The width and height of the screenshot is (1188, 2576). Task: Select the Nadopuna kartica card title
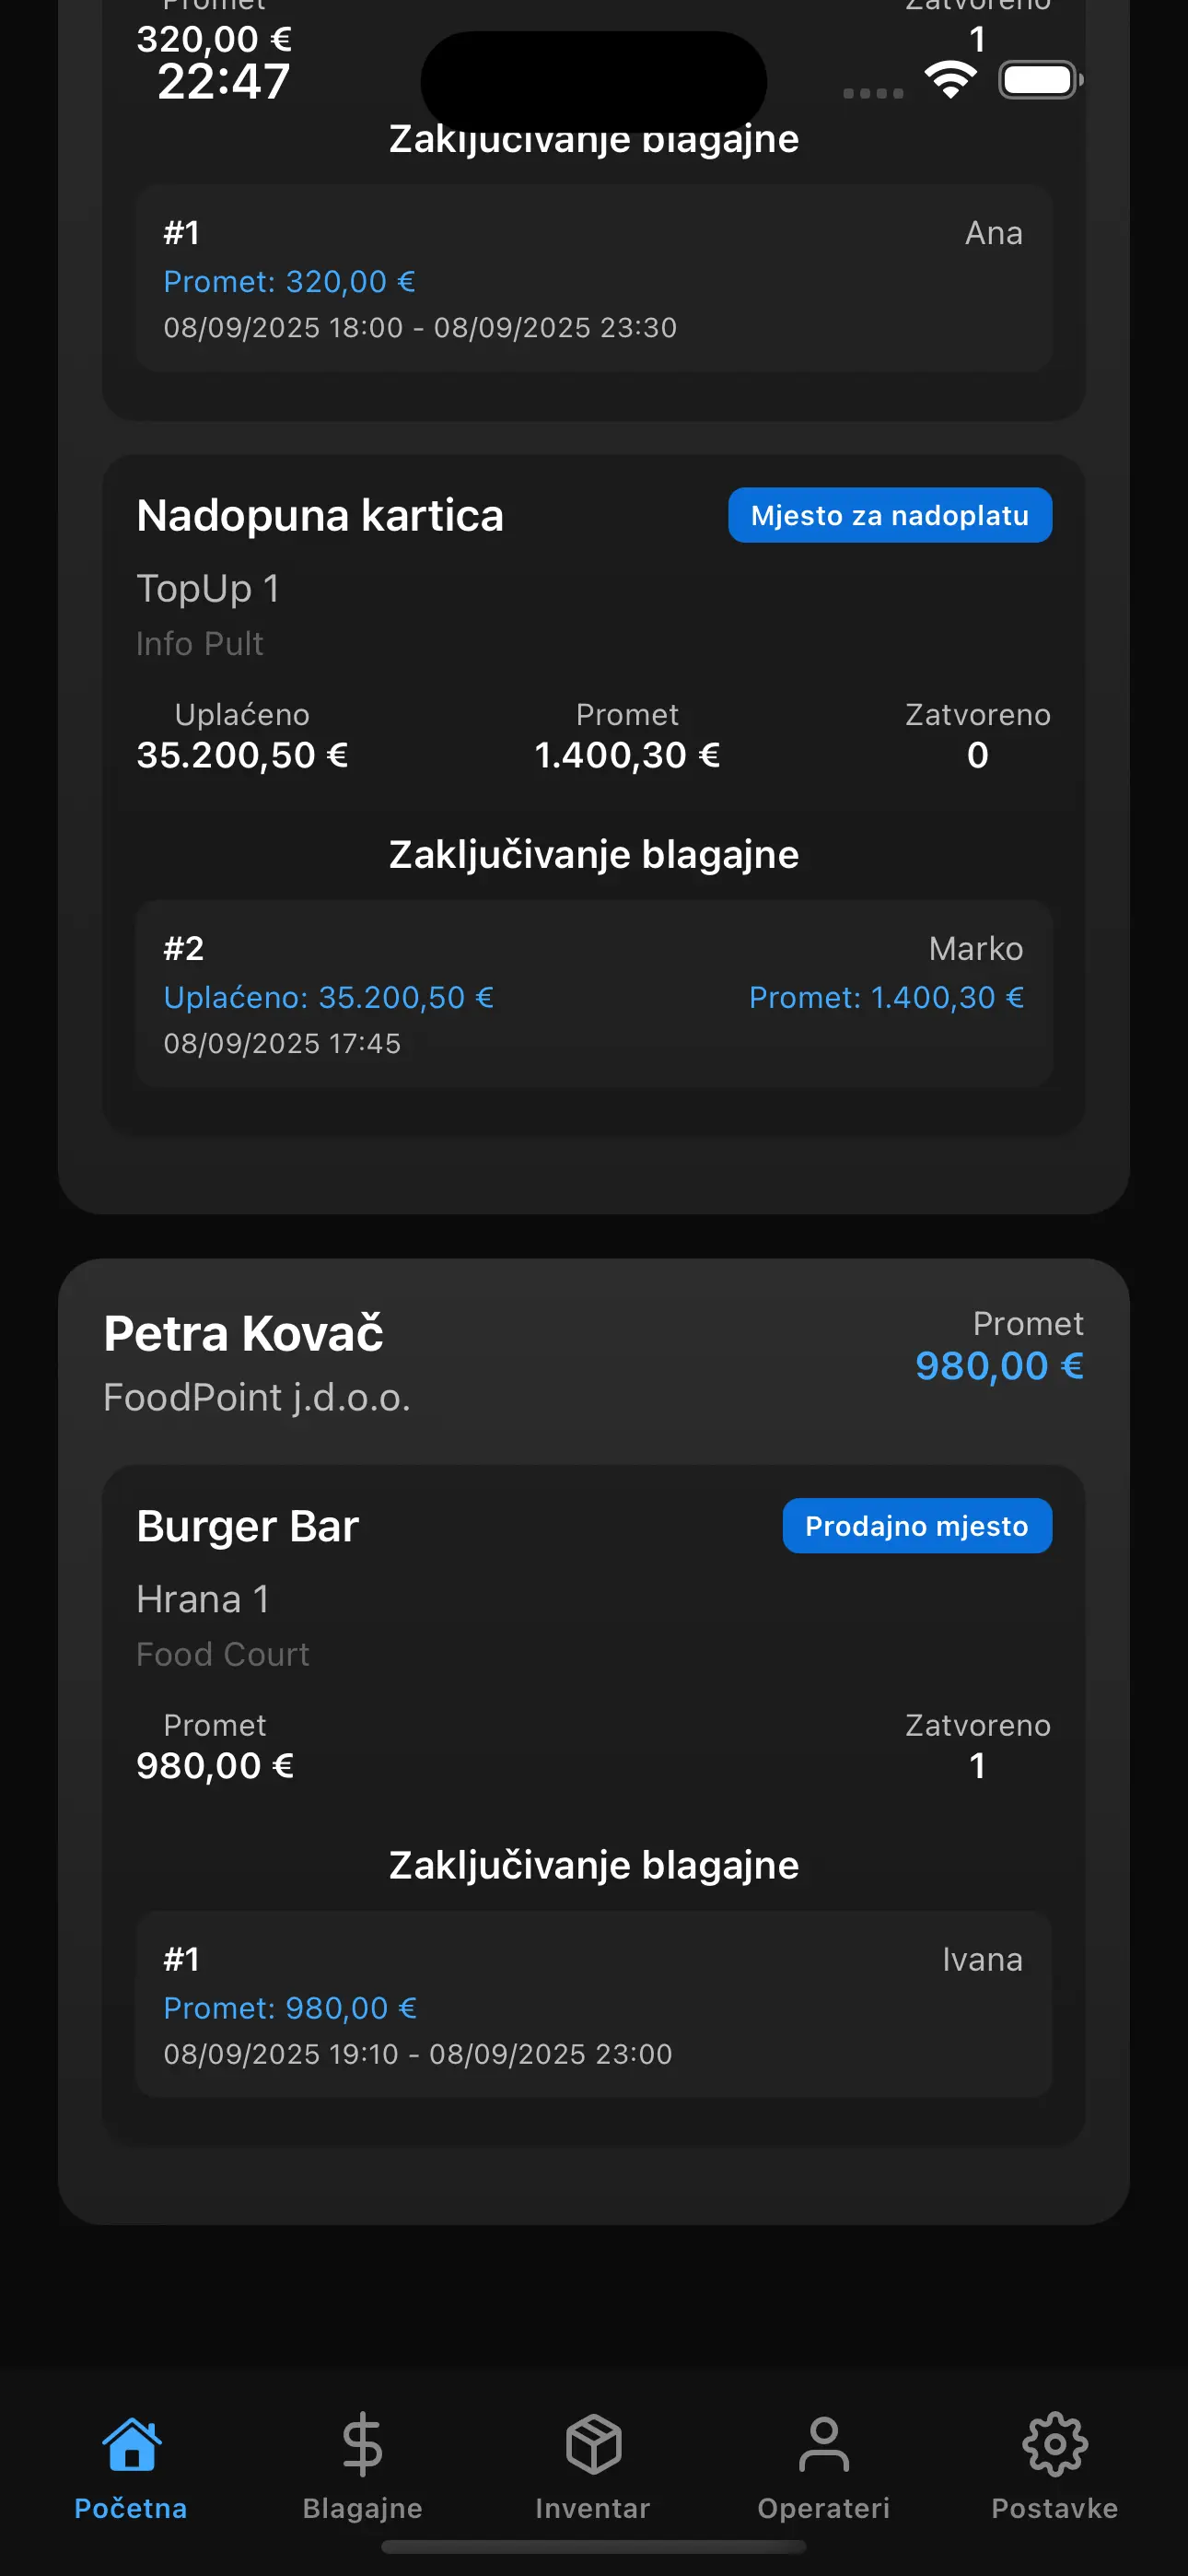tap(320, 516)
